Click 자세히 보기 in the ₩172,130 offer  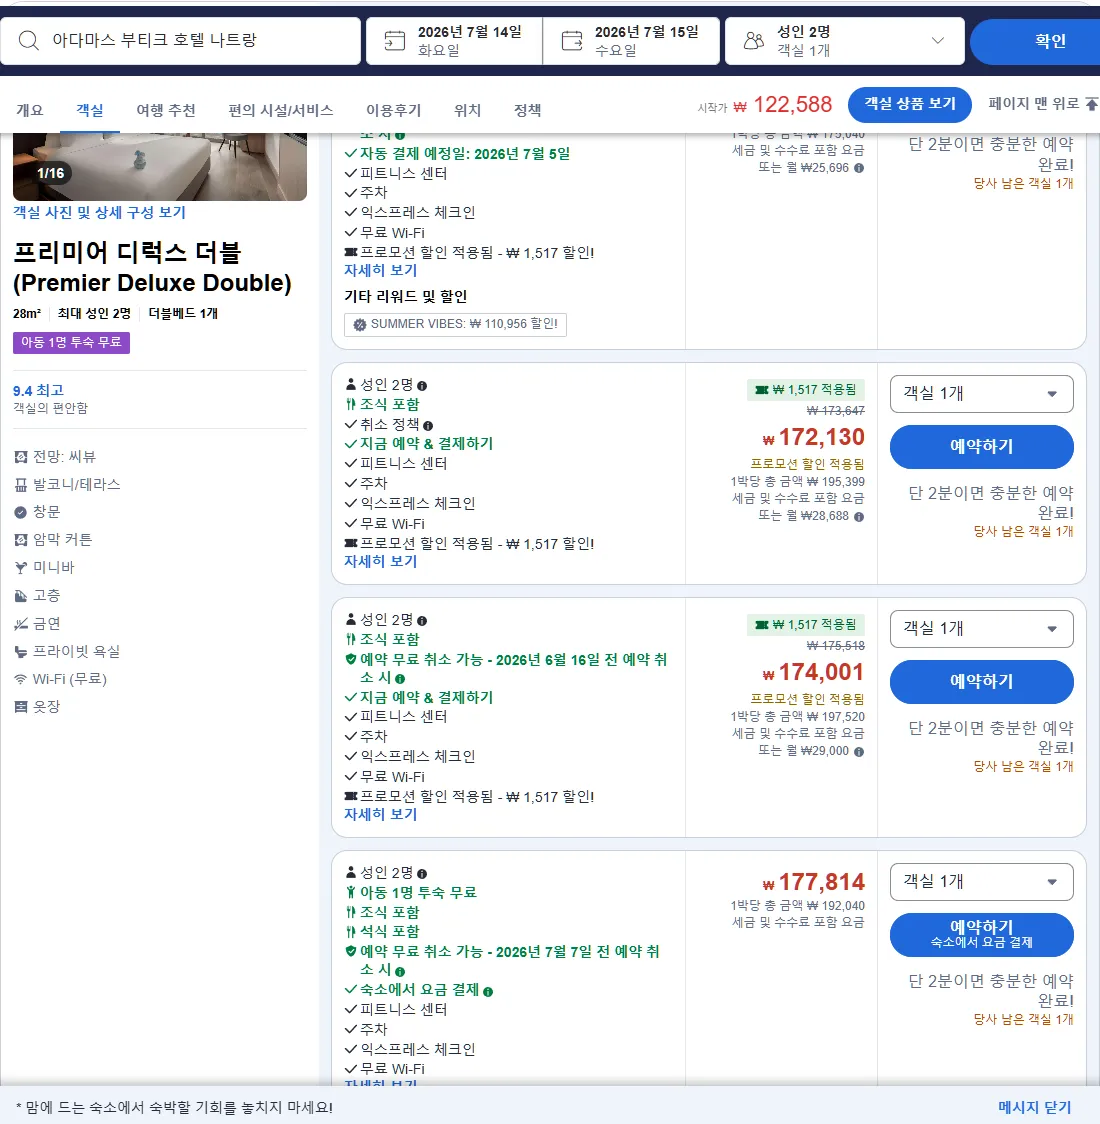[x=381, y=562]
